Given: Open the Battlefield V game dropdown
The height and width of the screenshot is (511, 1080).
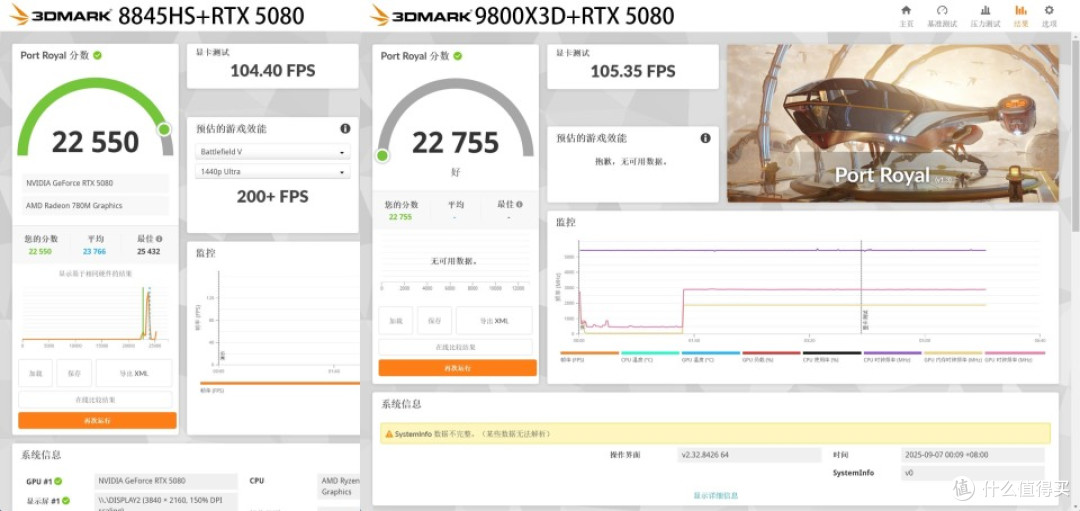Looking at the screenshot, I should [272, 152].
